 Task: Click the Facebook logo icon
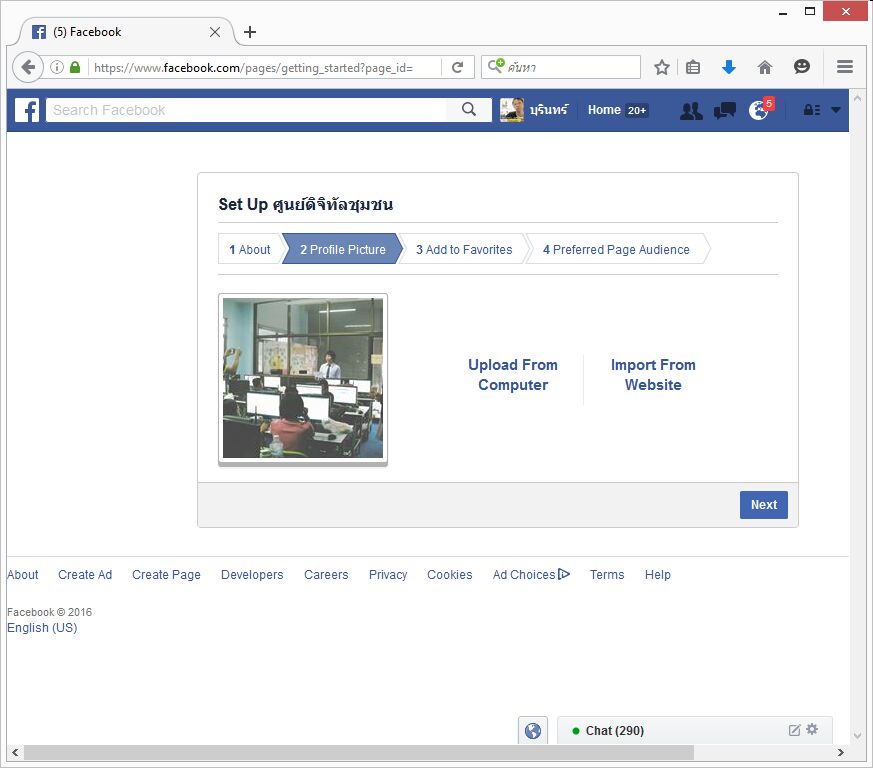(28, 110)
